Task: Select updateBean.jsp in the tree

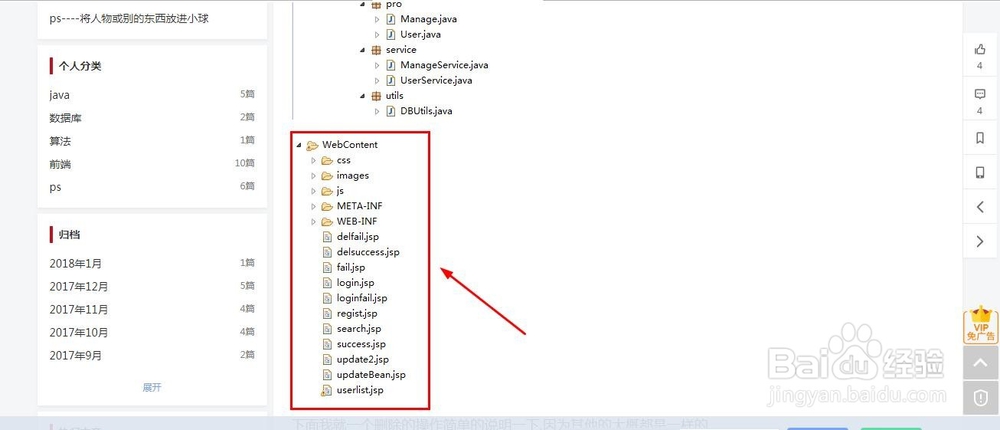Action: pos(371,374)
